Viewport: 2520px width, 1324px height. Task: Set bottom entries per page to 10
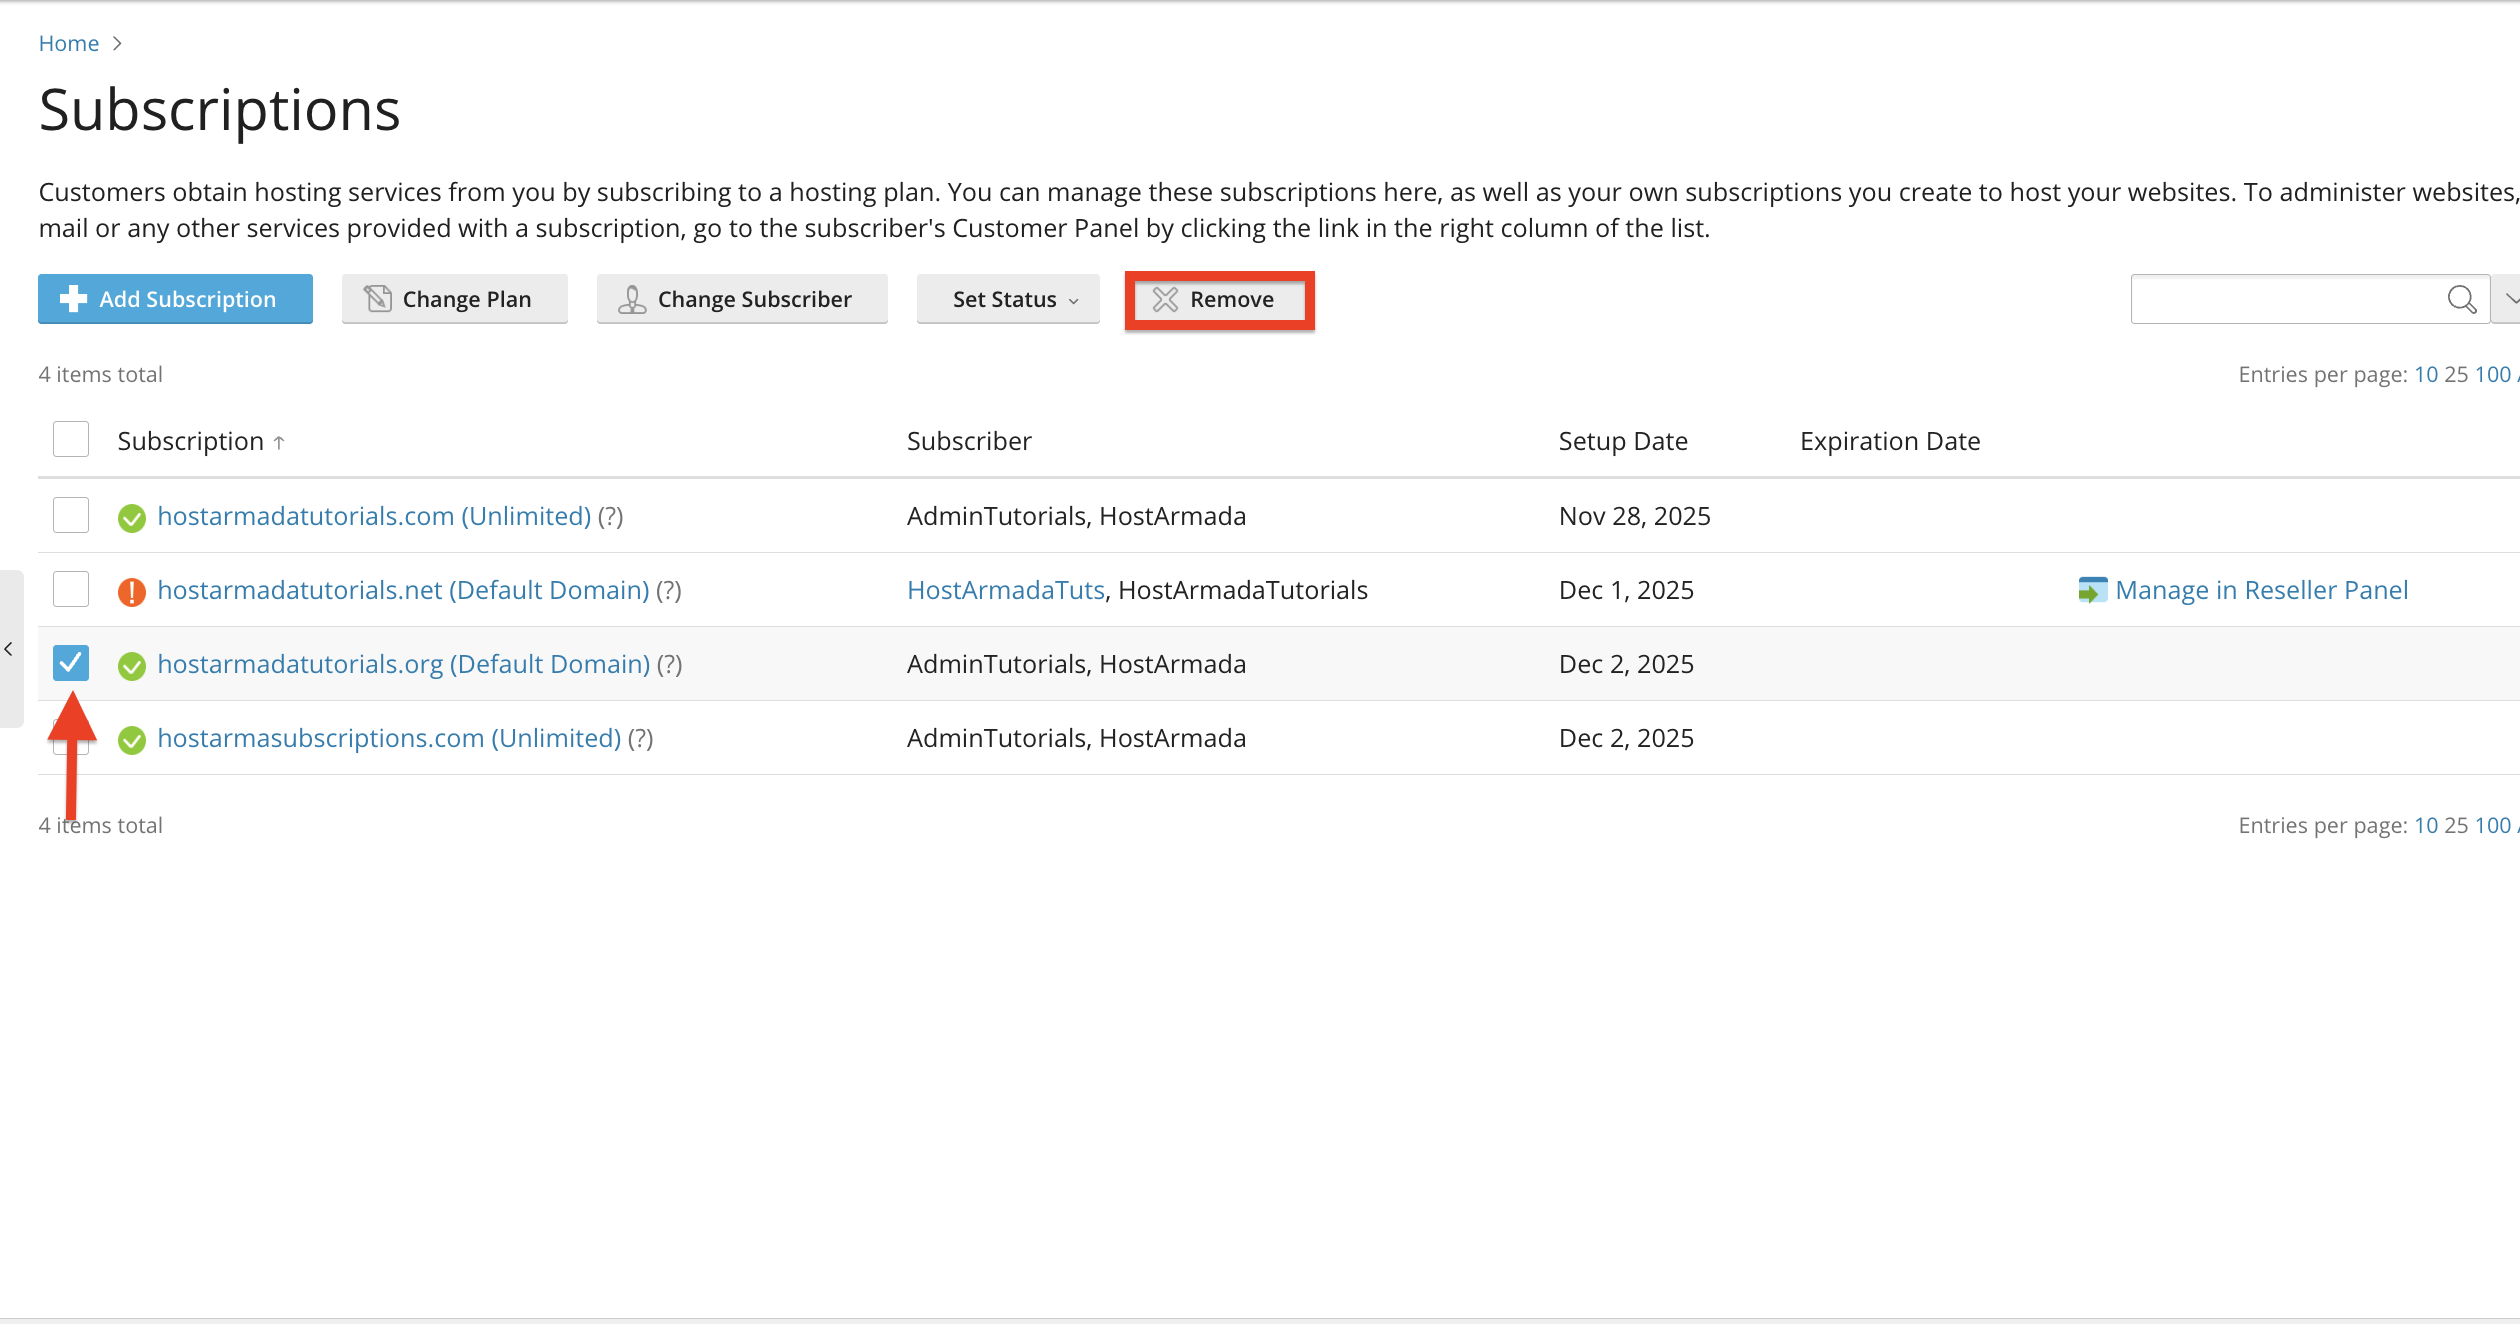point(2426,825)
